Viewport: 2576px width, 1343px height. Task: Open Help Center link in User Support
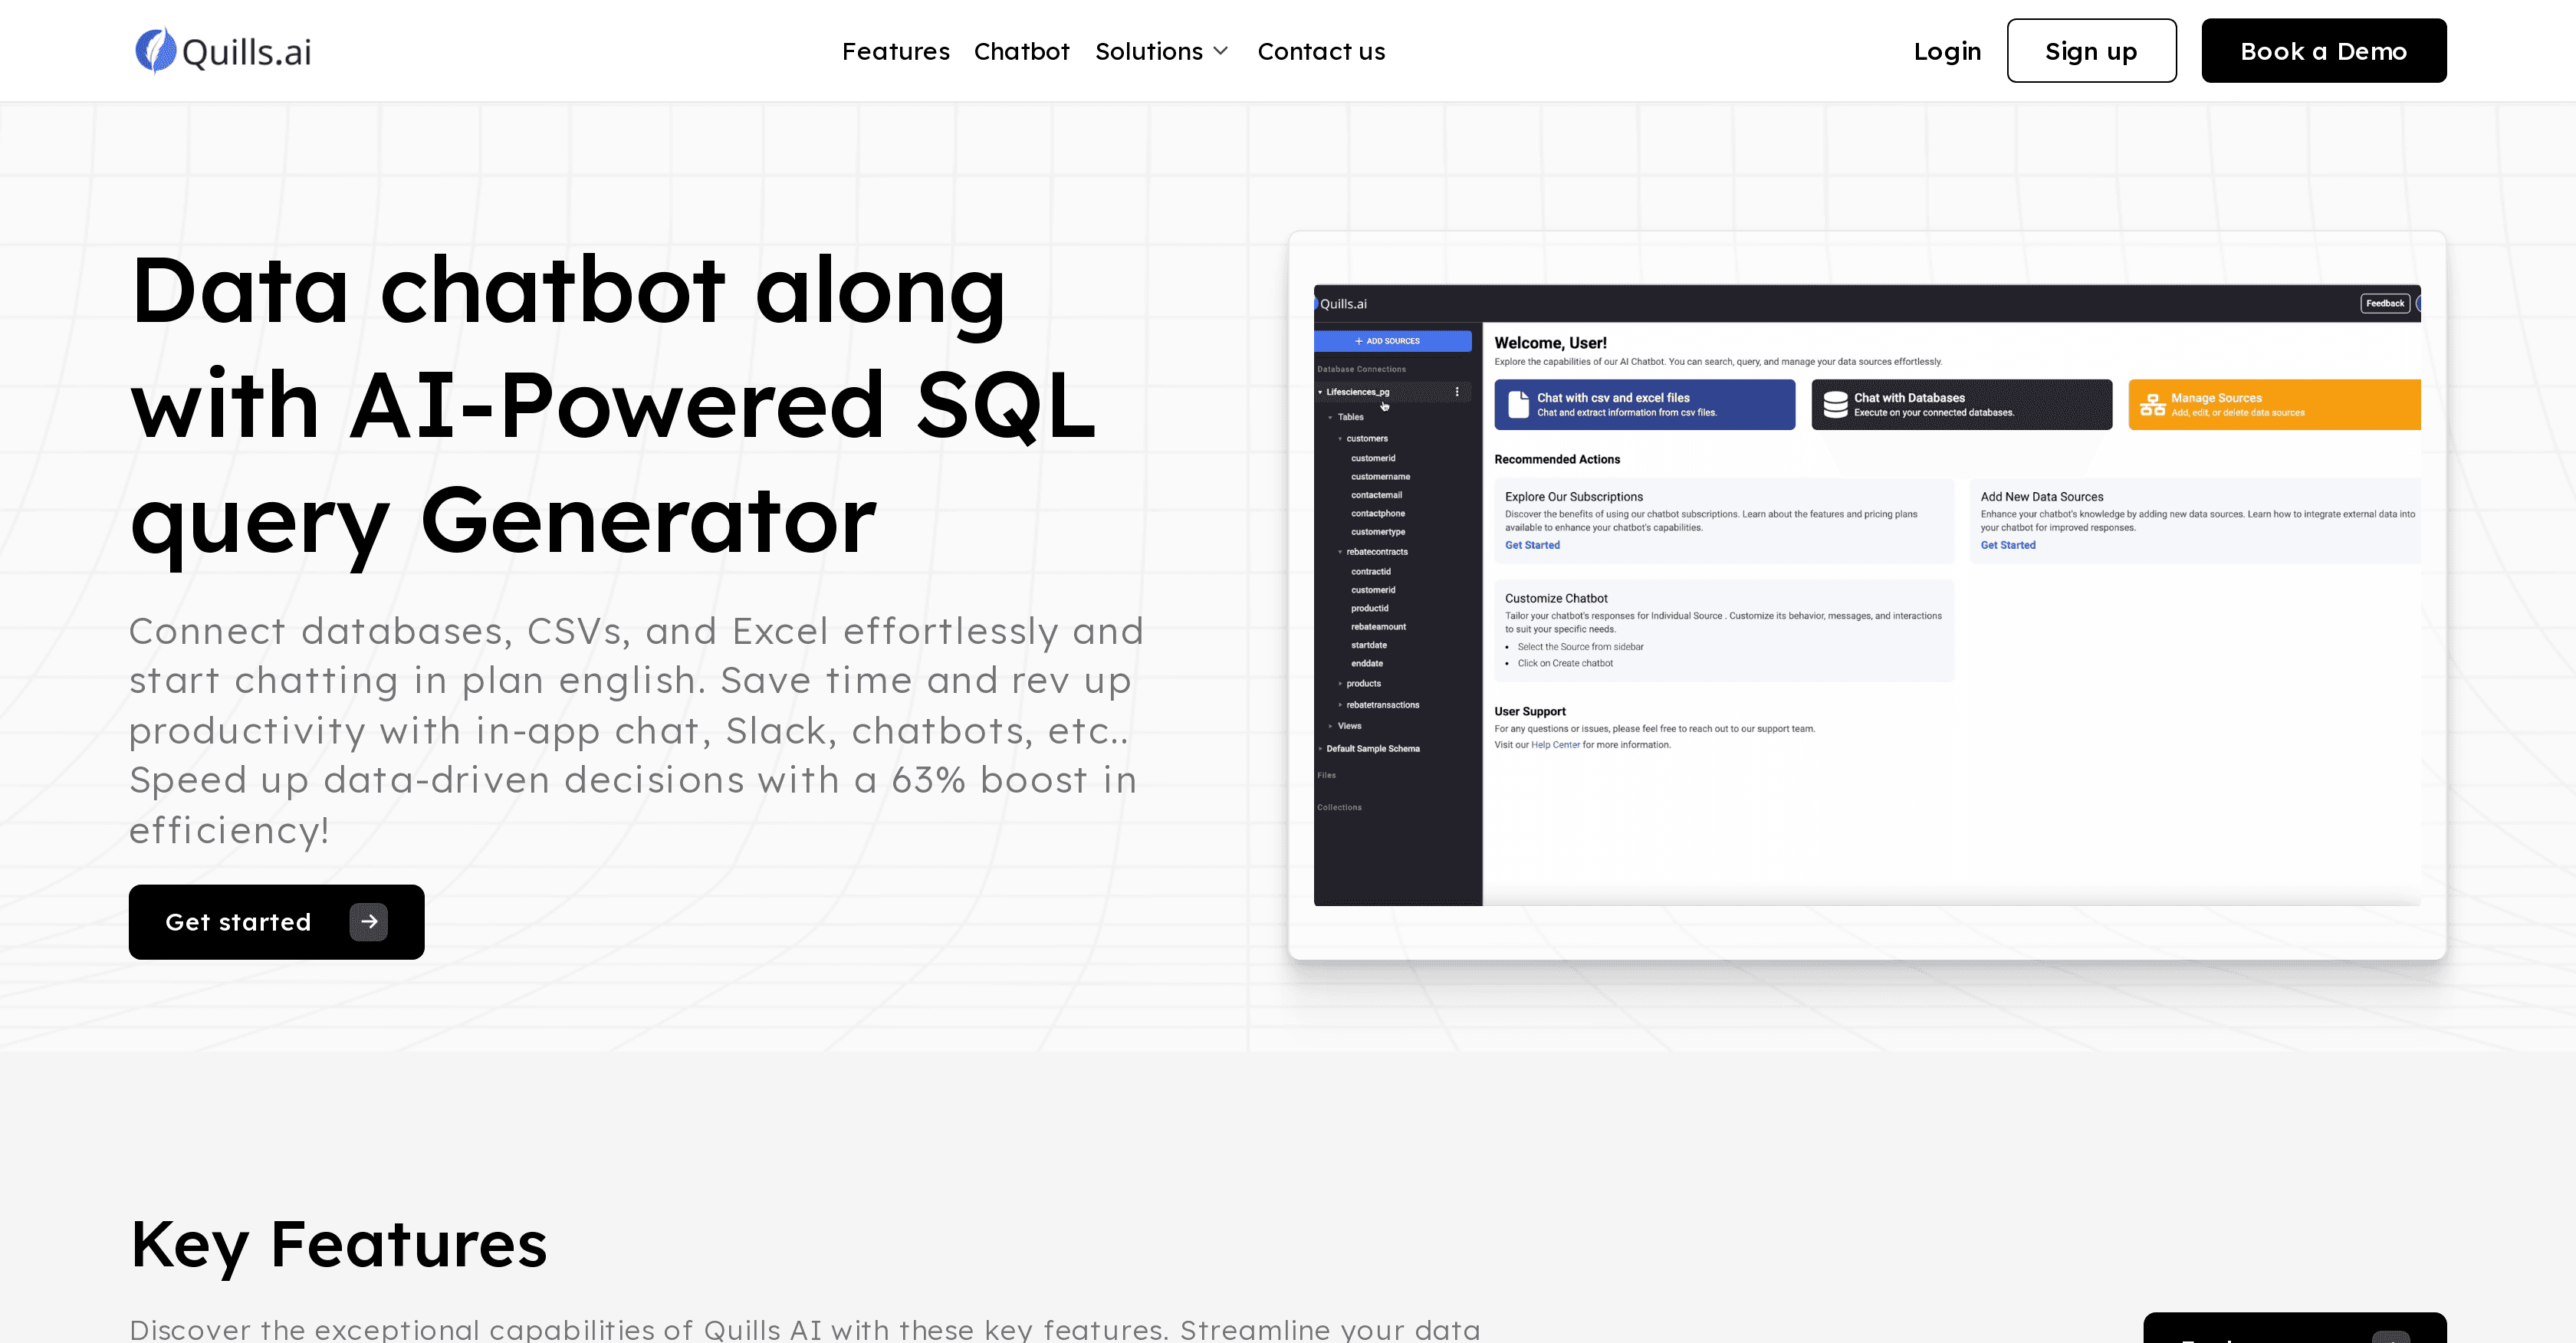pyautogui.click(x=1555, y=744)
